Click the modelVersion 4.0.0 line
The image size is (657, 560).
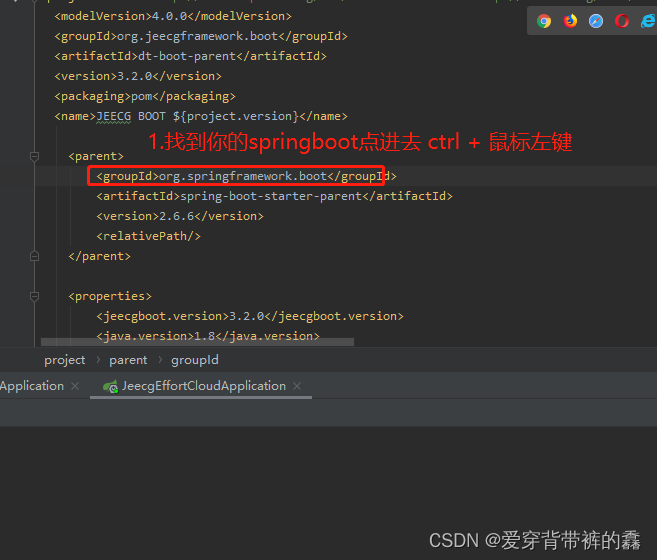pyautogui.click(x=173, y=16)
